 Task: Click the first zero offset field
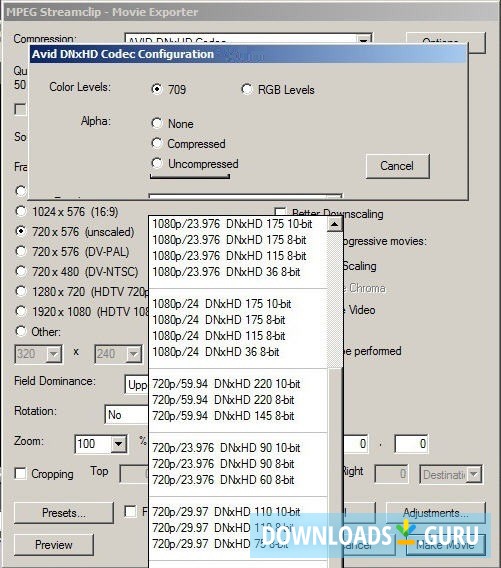click(x=355, y=444)
